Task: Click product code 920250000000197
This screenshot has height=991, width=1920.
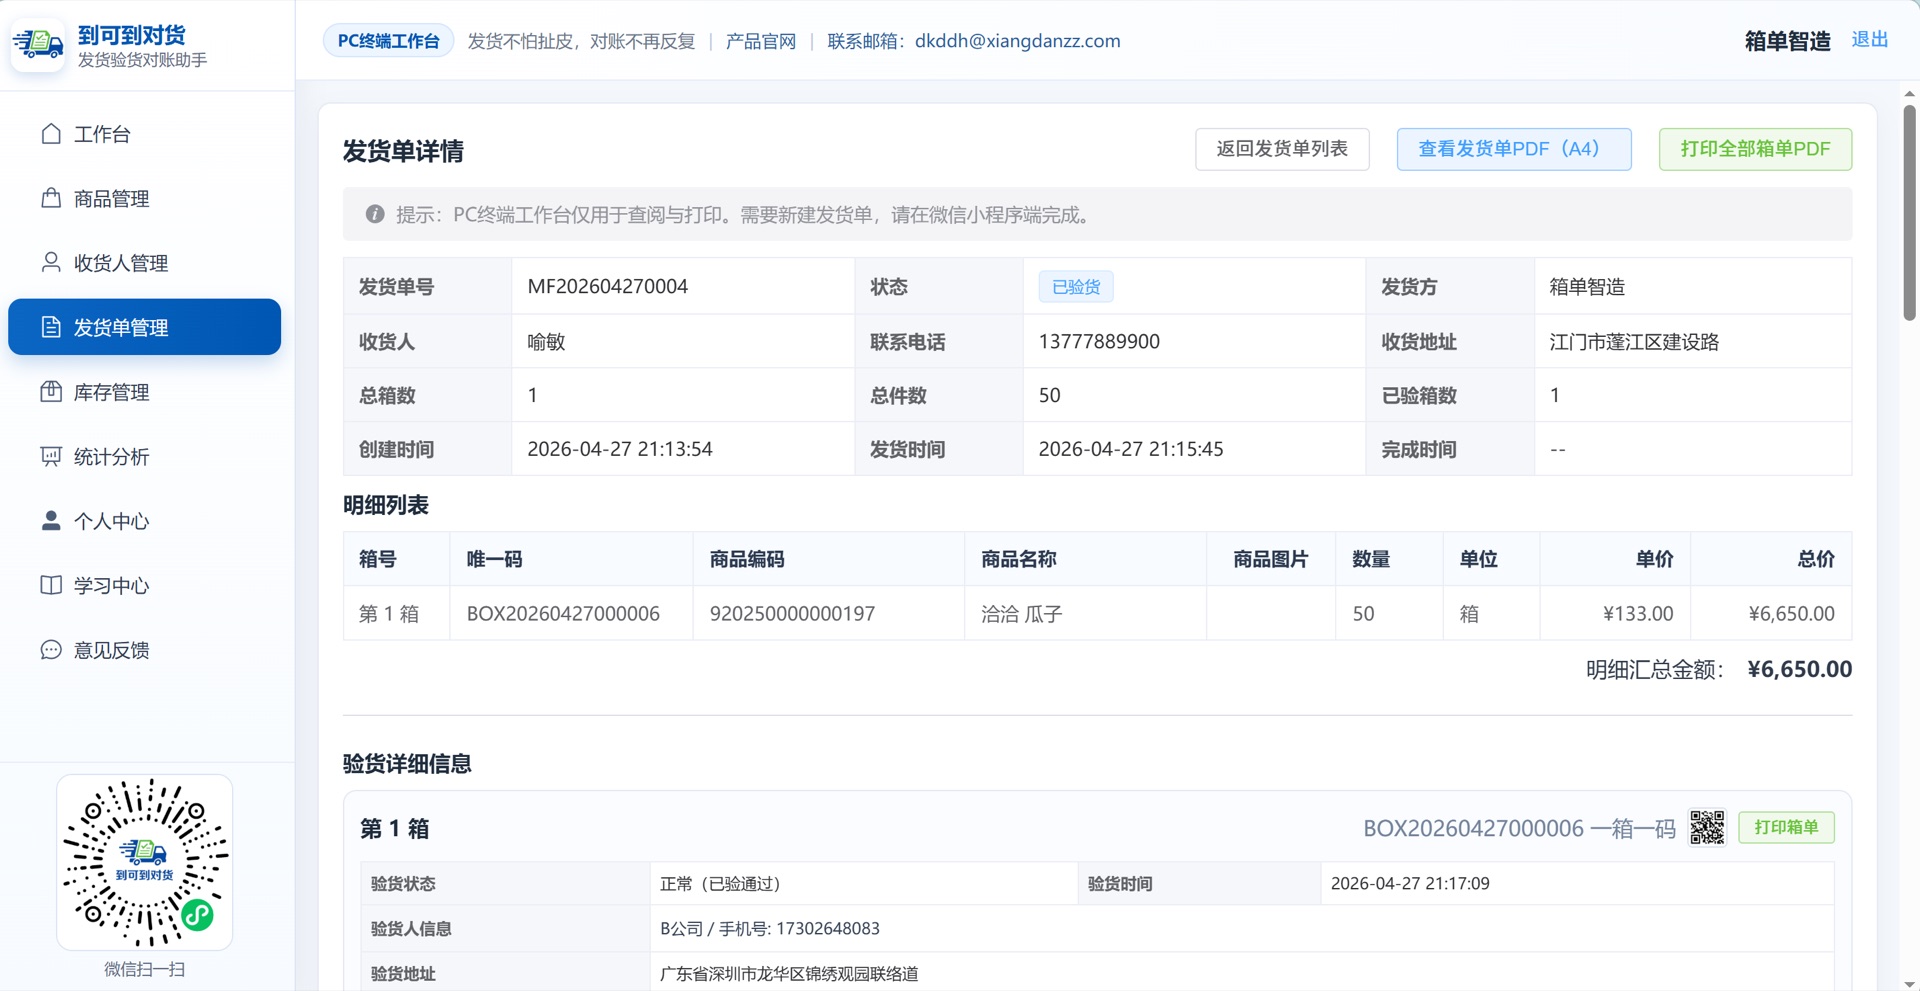Action: pos(792,613)
